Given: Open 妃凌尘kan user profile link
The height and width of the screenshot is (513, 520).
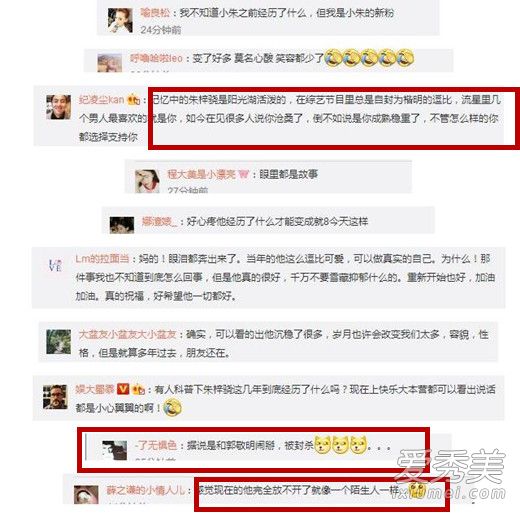Looking at the screenshot, I should point(102,99).
